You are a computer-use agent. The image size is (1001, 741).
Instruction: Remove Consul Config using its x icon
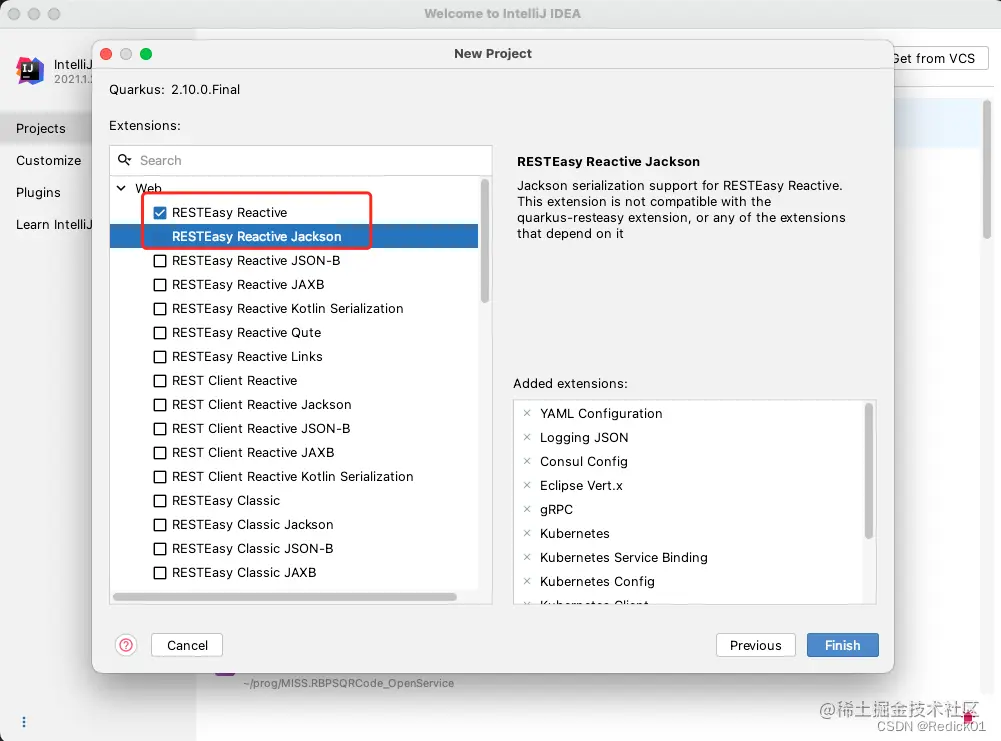(527, 461)
